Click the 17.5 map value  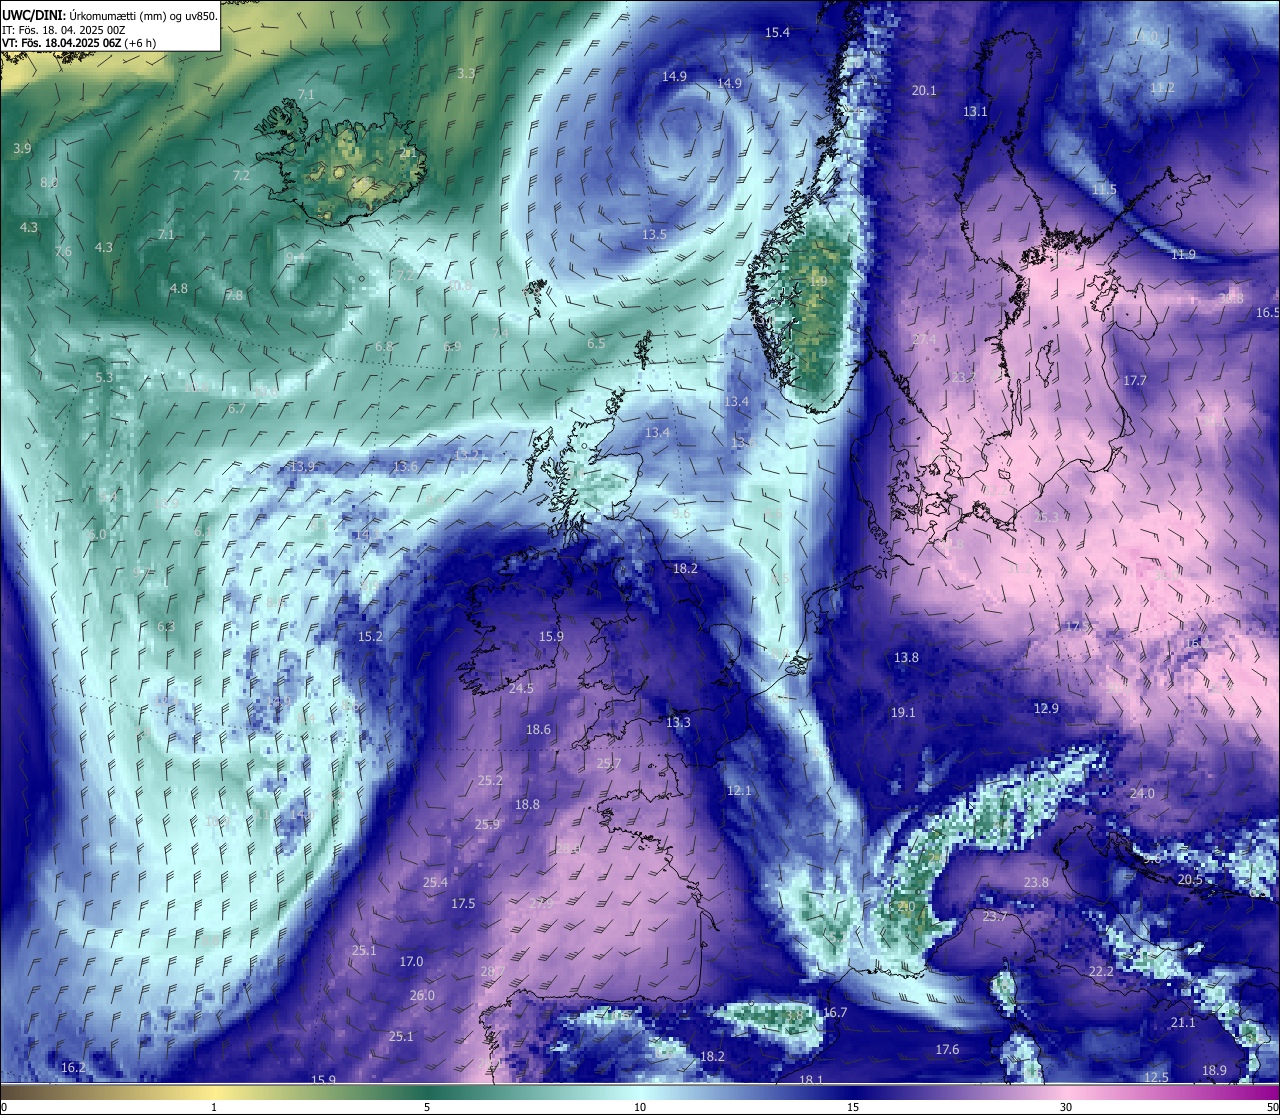tap(463, 904)
